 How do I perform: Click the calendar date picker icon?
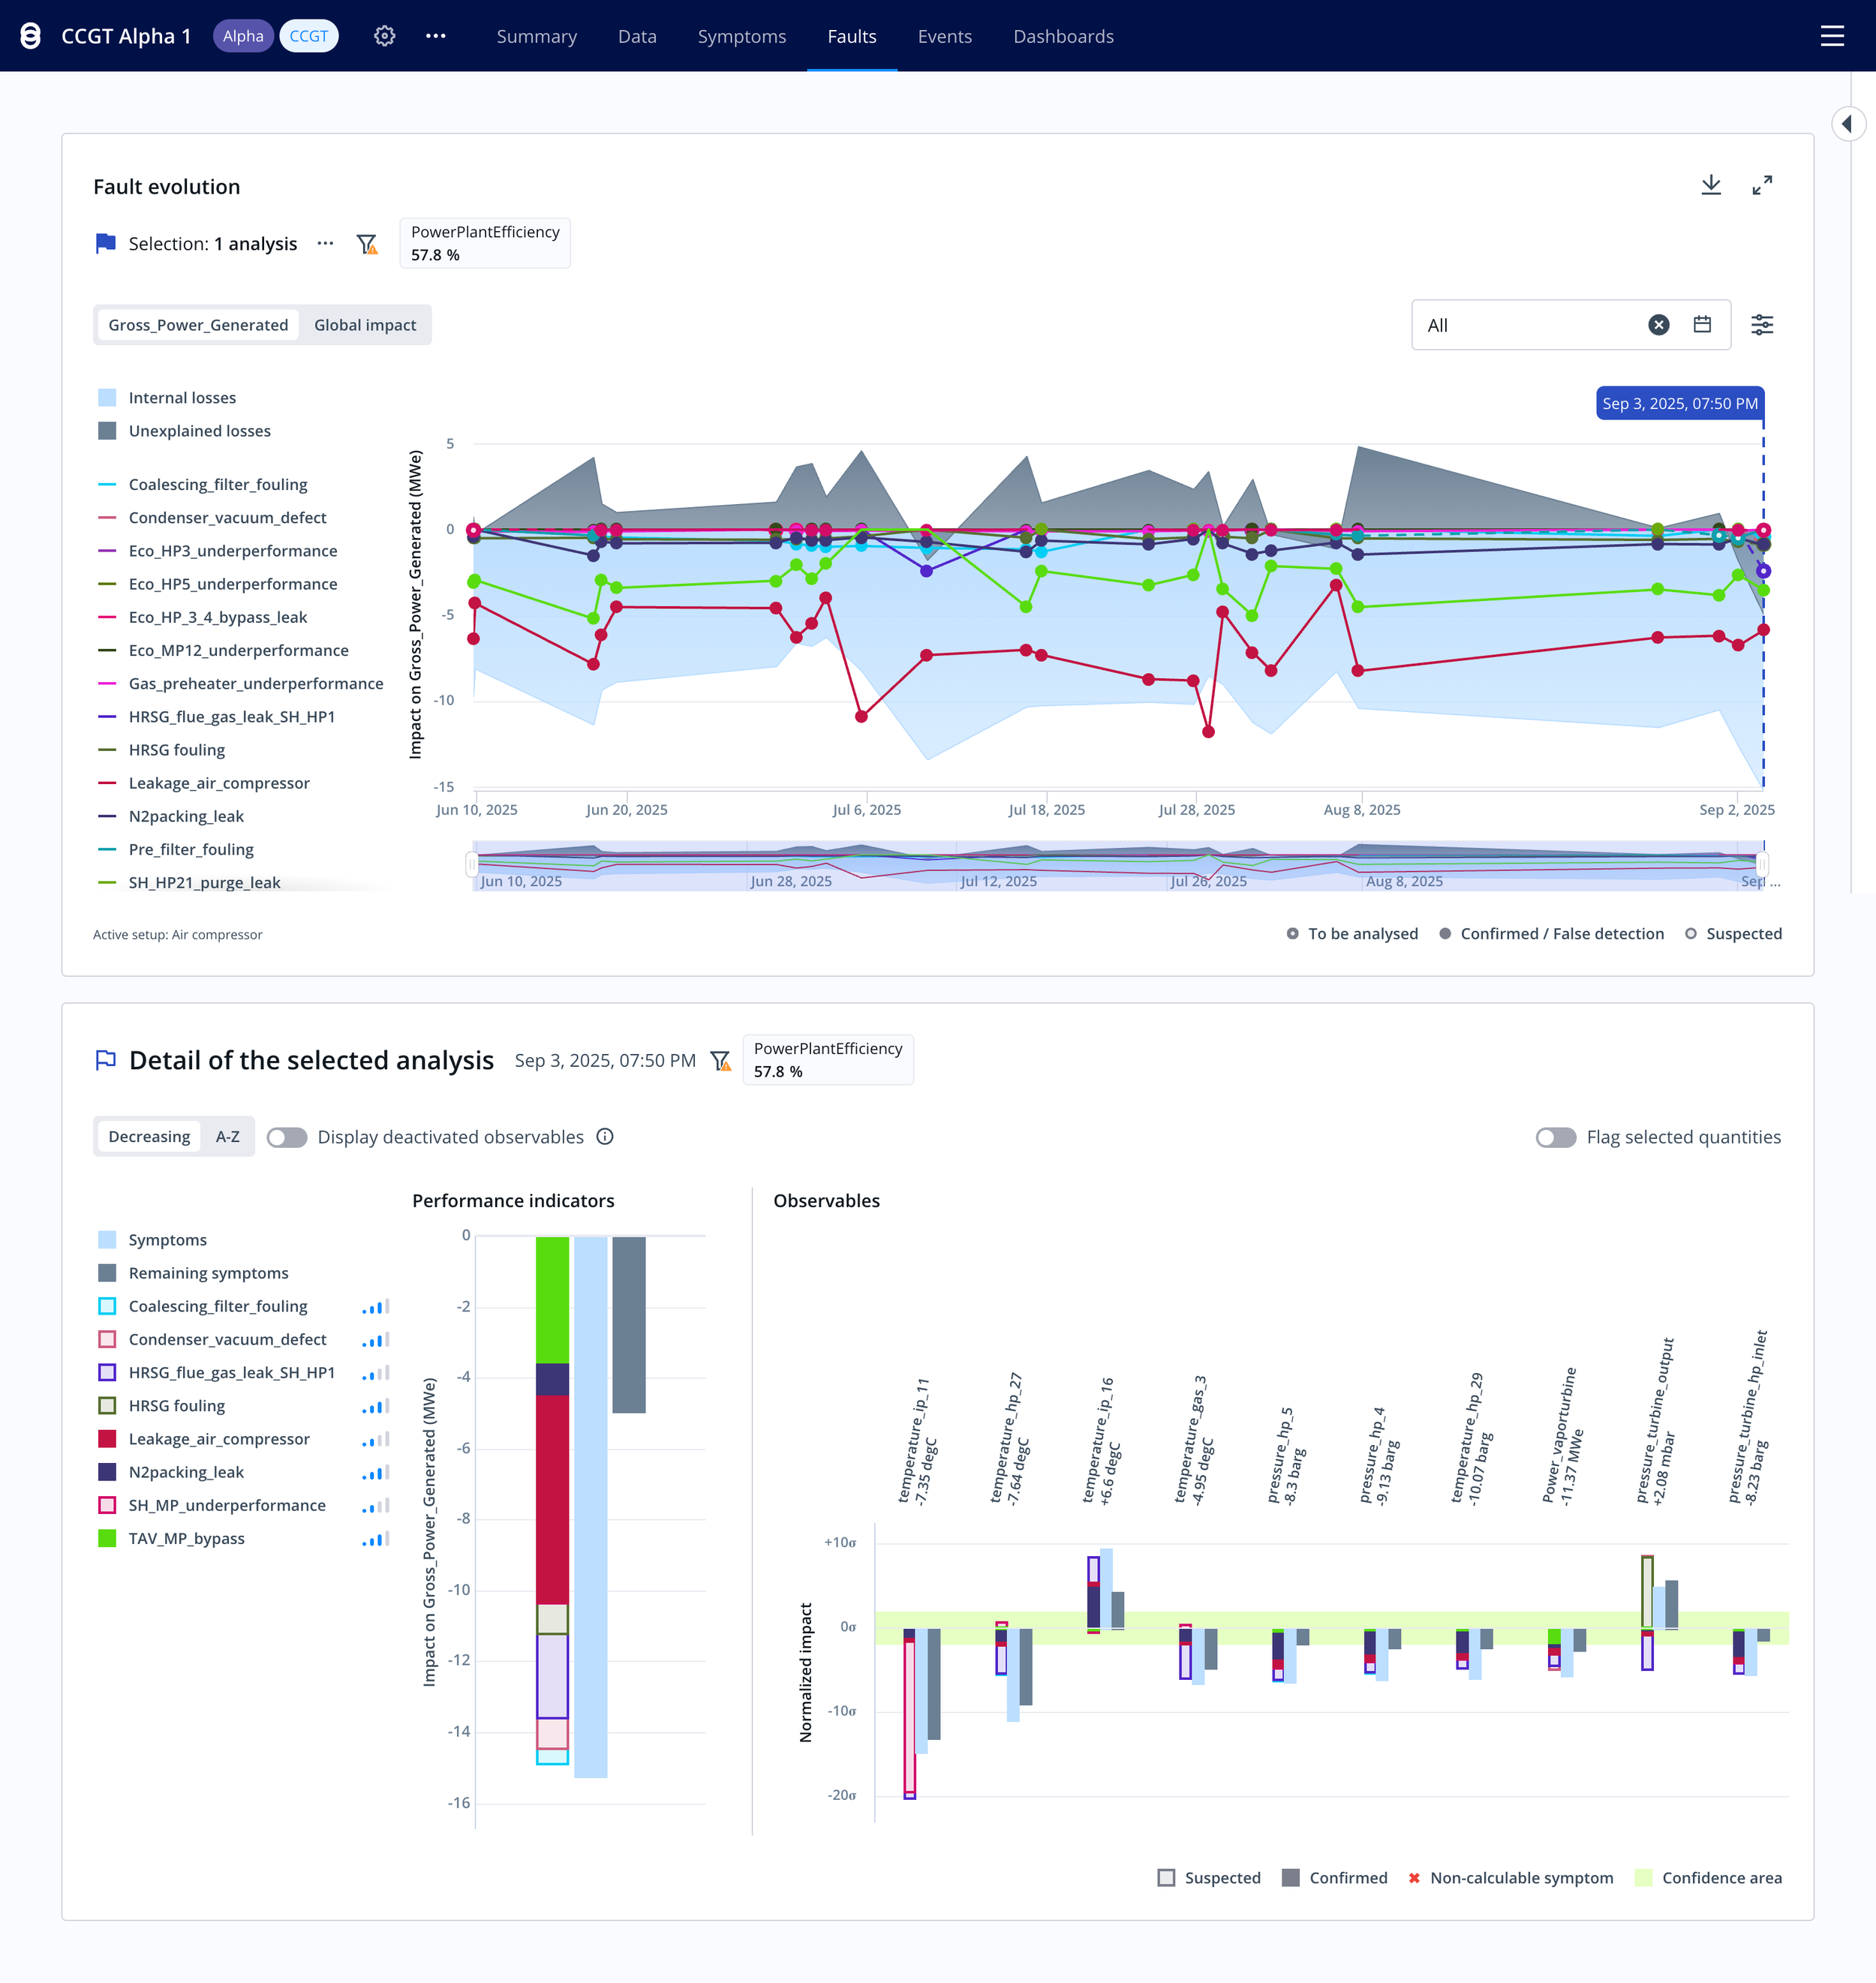pos(1702,325)
